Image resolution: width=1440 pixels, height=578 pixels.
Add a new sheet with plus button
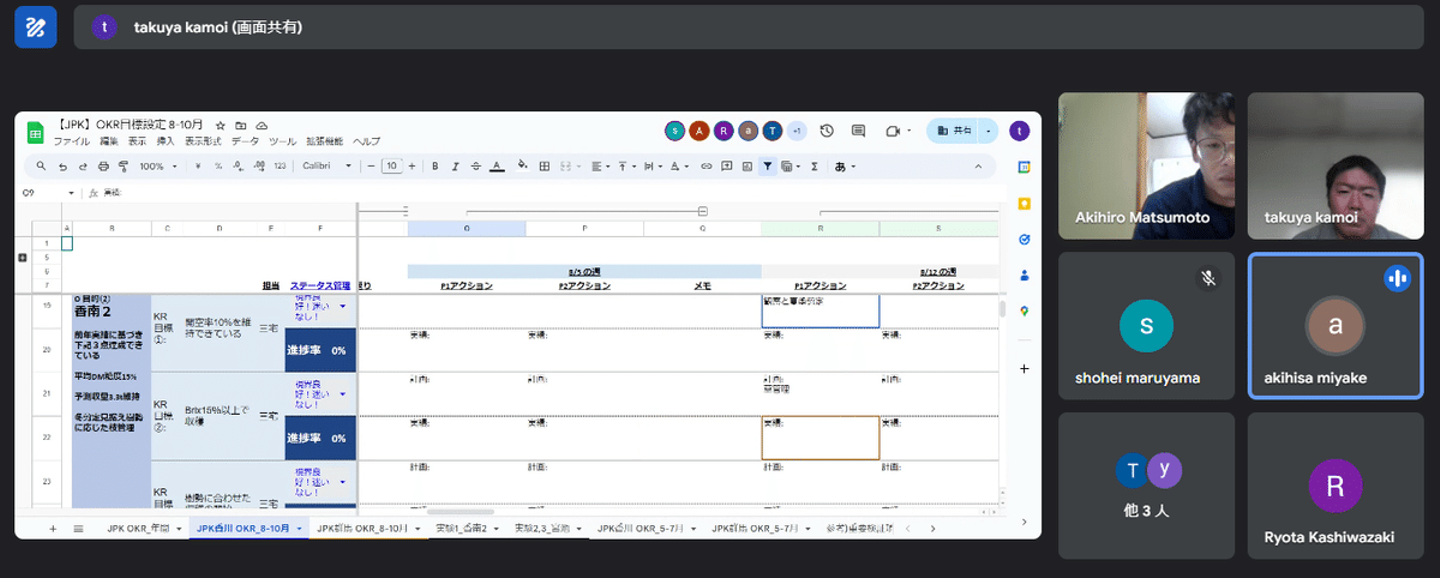[53, 528]
